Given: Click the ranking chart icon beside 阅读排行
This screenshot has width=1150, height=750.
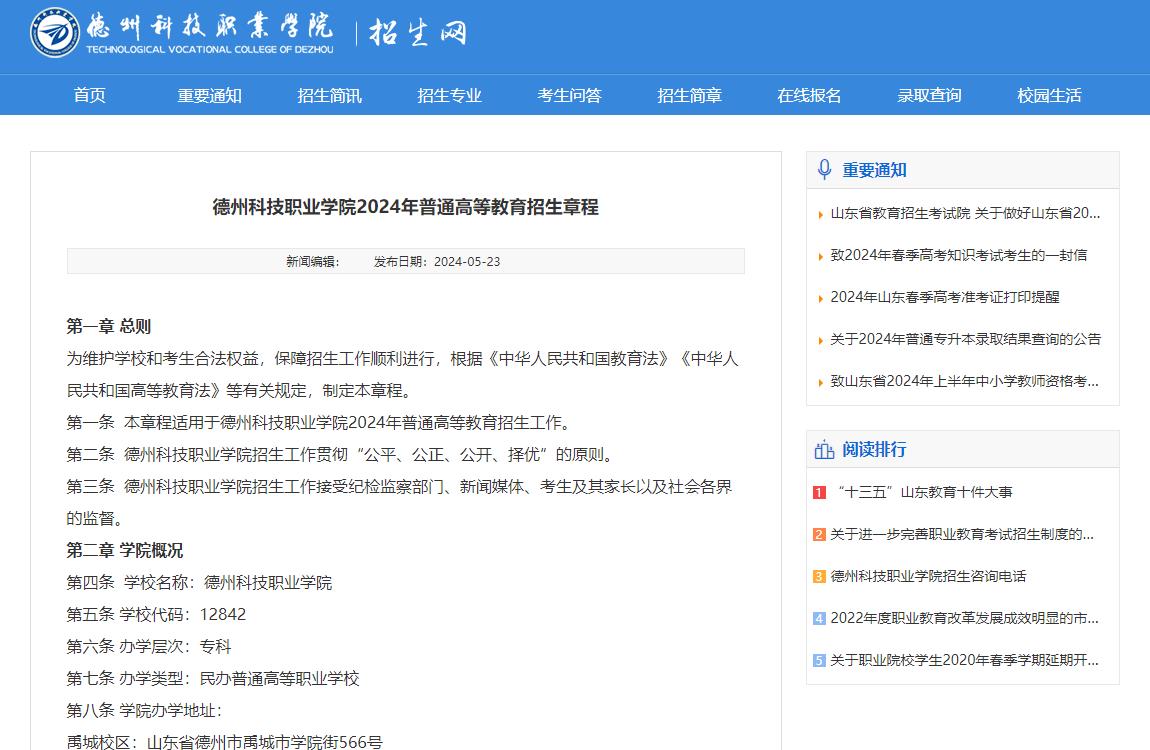Looking at the screenshot, I should [824, 449].
